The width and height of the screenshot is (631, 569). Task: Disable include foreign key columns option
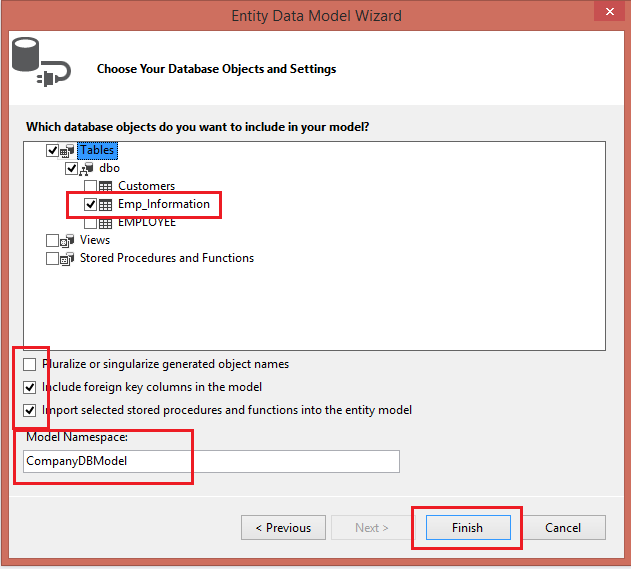(30, 388)
